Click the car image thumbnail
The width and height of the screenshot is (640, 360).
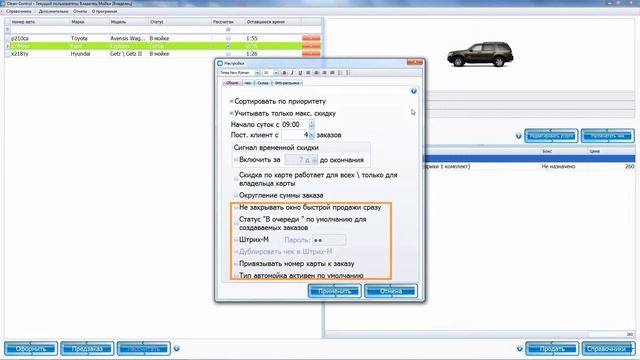point(480,54)
